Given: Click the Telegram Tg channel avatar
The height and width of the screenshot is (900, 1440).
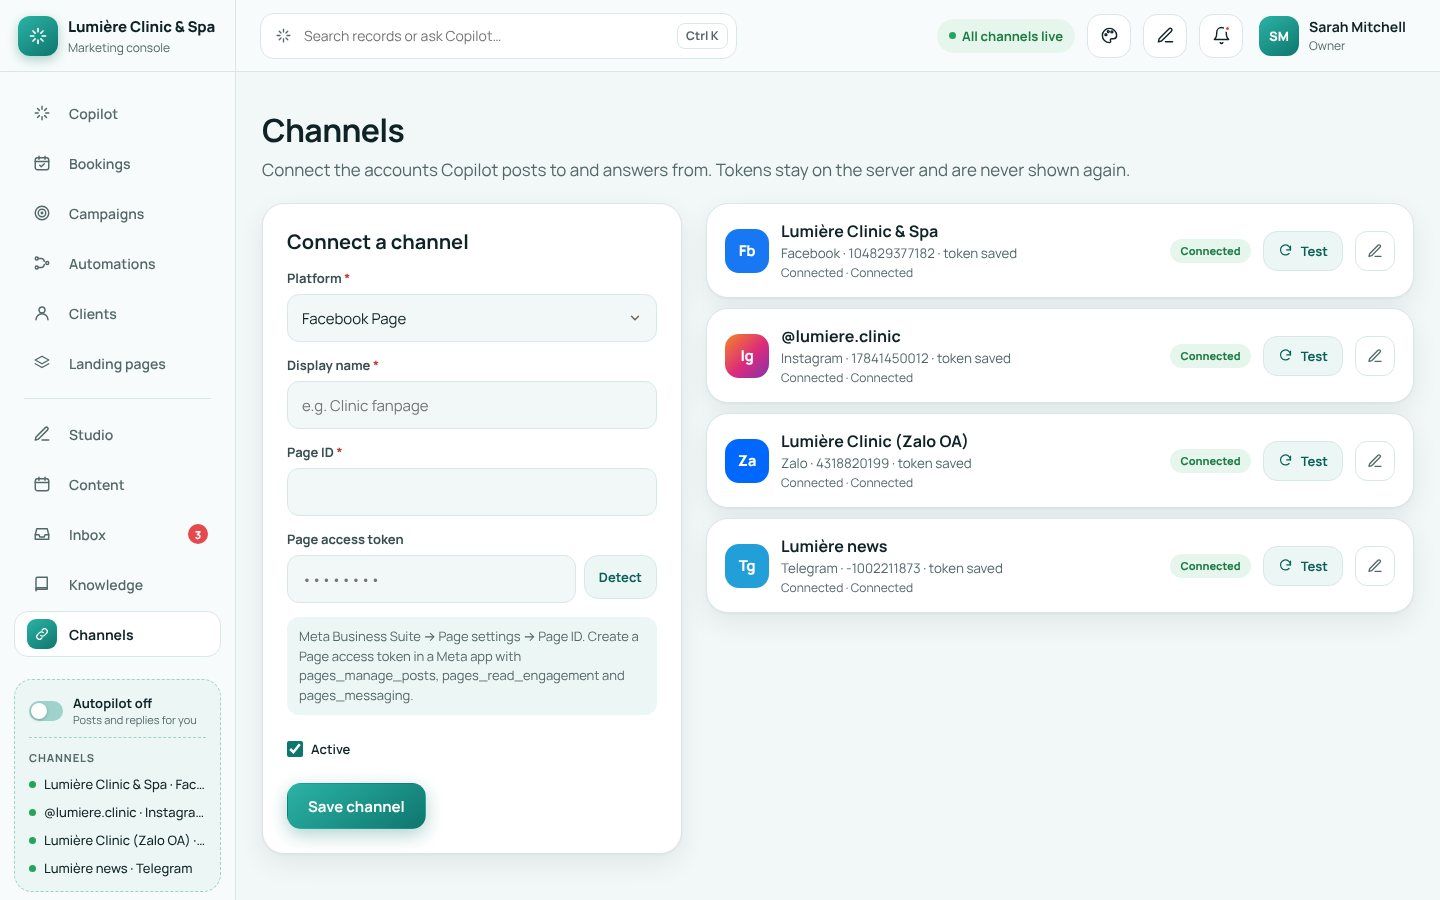Looking at the screenshot, I should 747,566.
